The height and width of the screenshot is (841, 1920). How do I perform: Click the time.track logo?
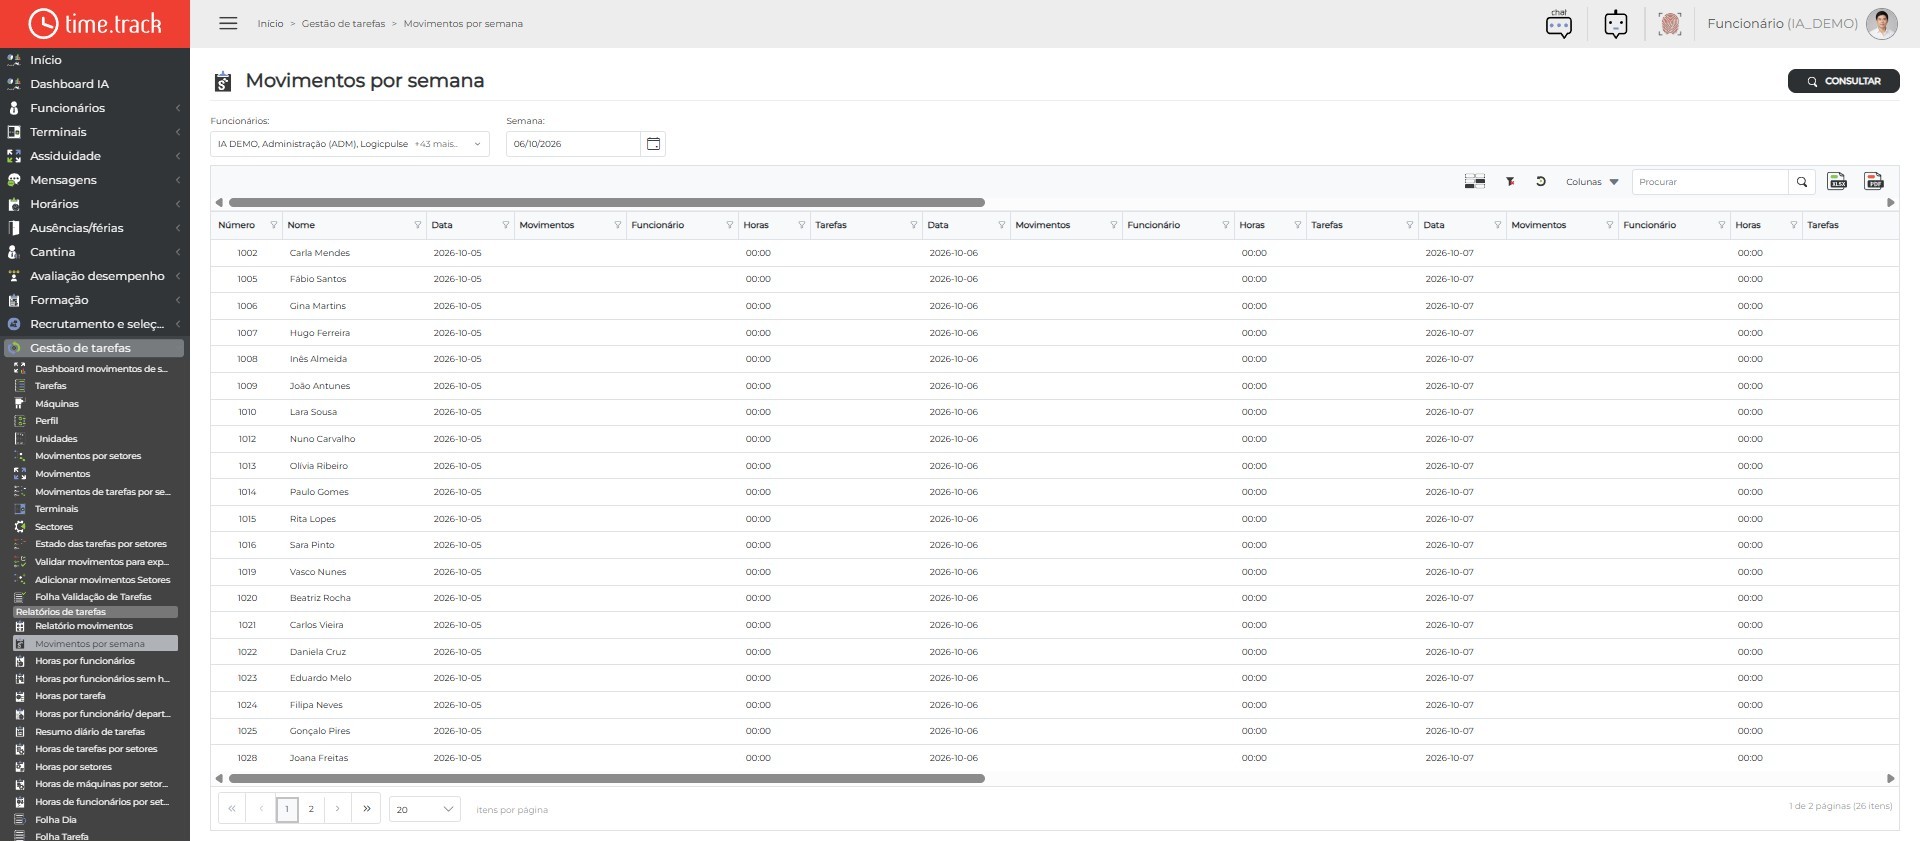pos(95,23)
